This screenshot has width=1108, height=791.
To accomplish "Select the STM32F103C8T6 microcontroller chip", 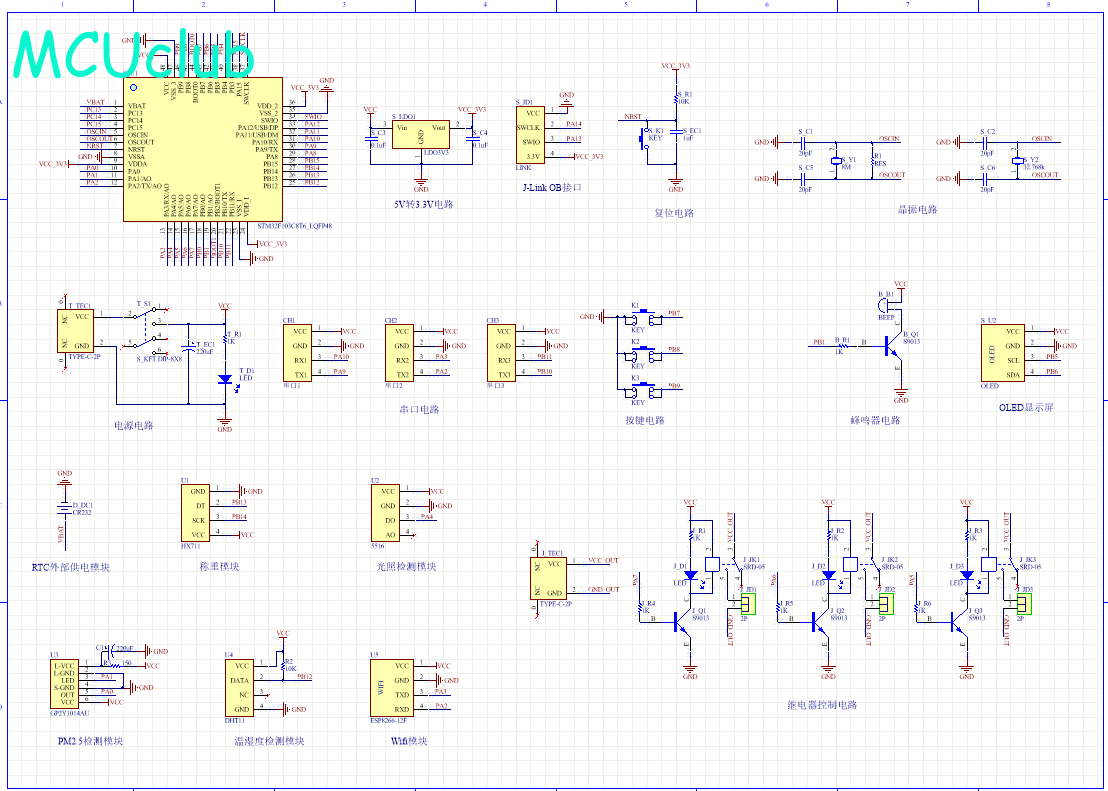I will [201, 150].
